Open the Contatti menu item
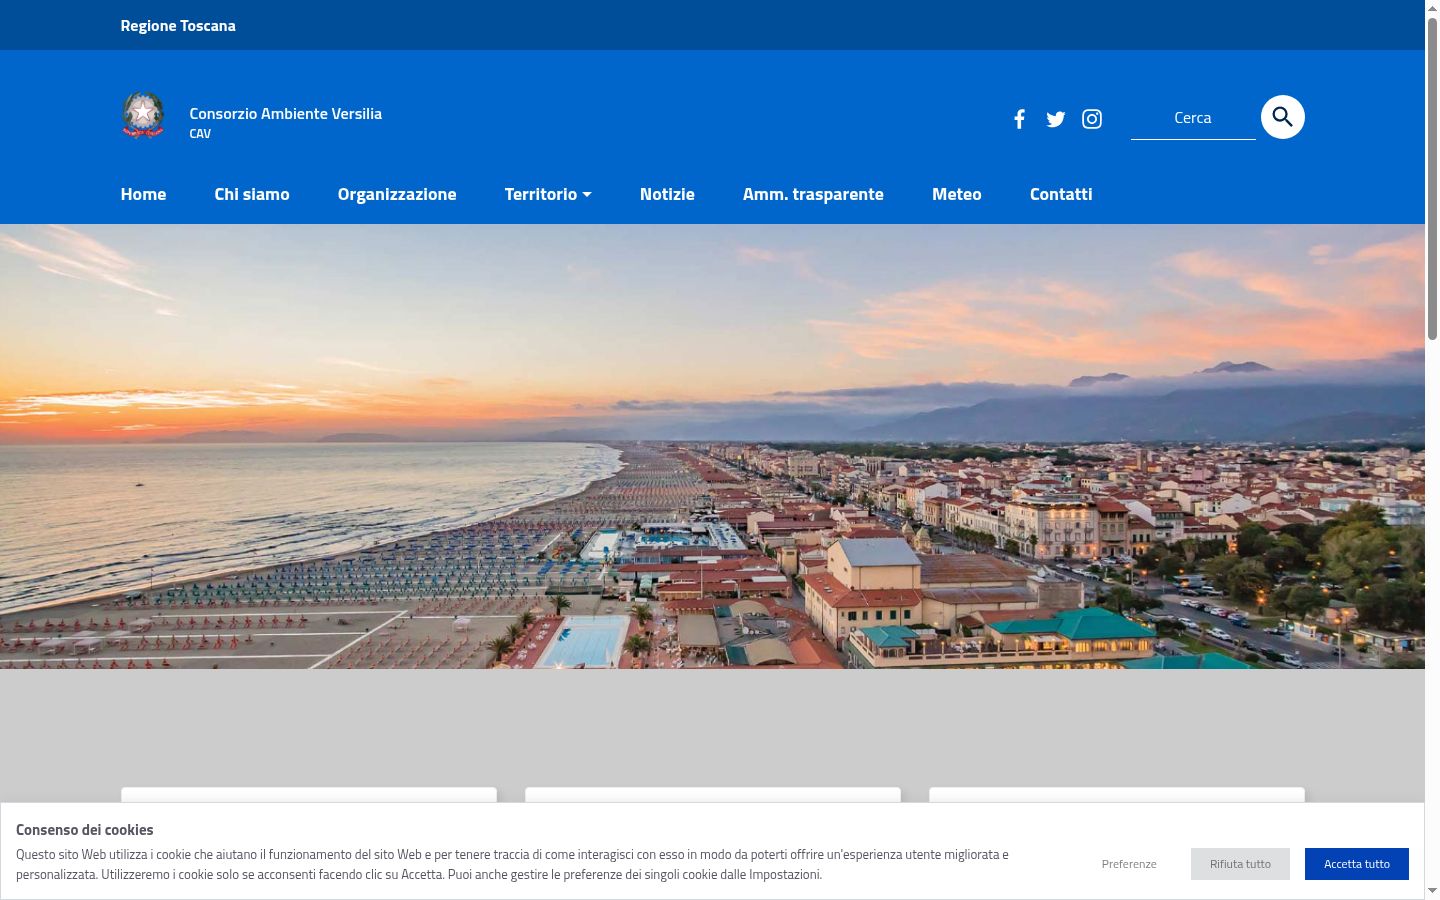This screenshot has height=900, width=1440. point(1061,194)
